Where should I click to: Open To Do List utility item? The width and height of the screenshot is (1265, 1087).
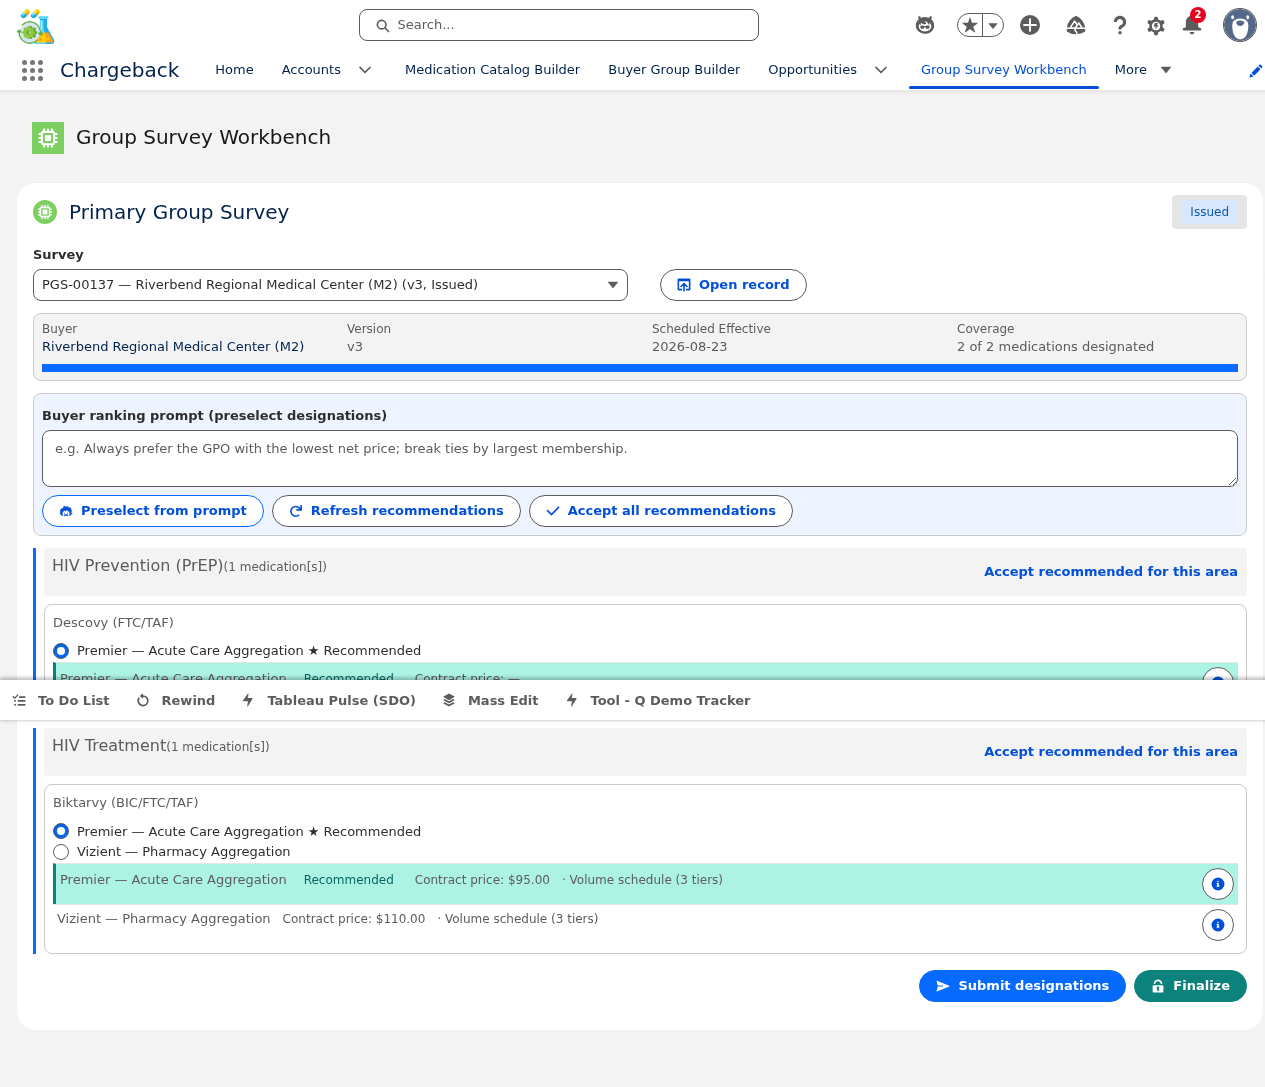[x=61, y=700]
